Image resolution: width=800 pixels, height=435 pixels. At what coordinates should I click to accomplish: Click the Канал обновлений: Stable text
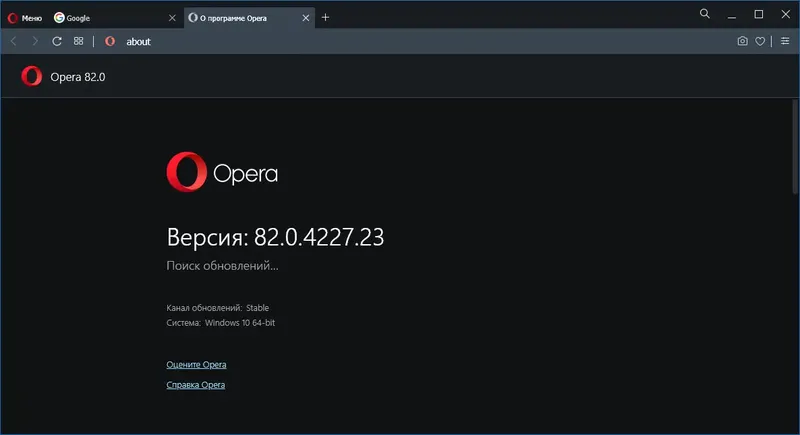217,308
